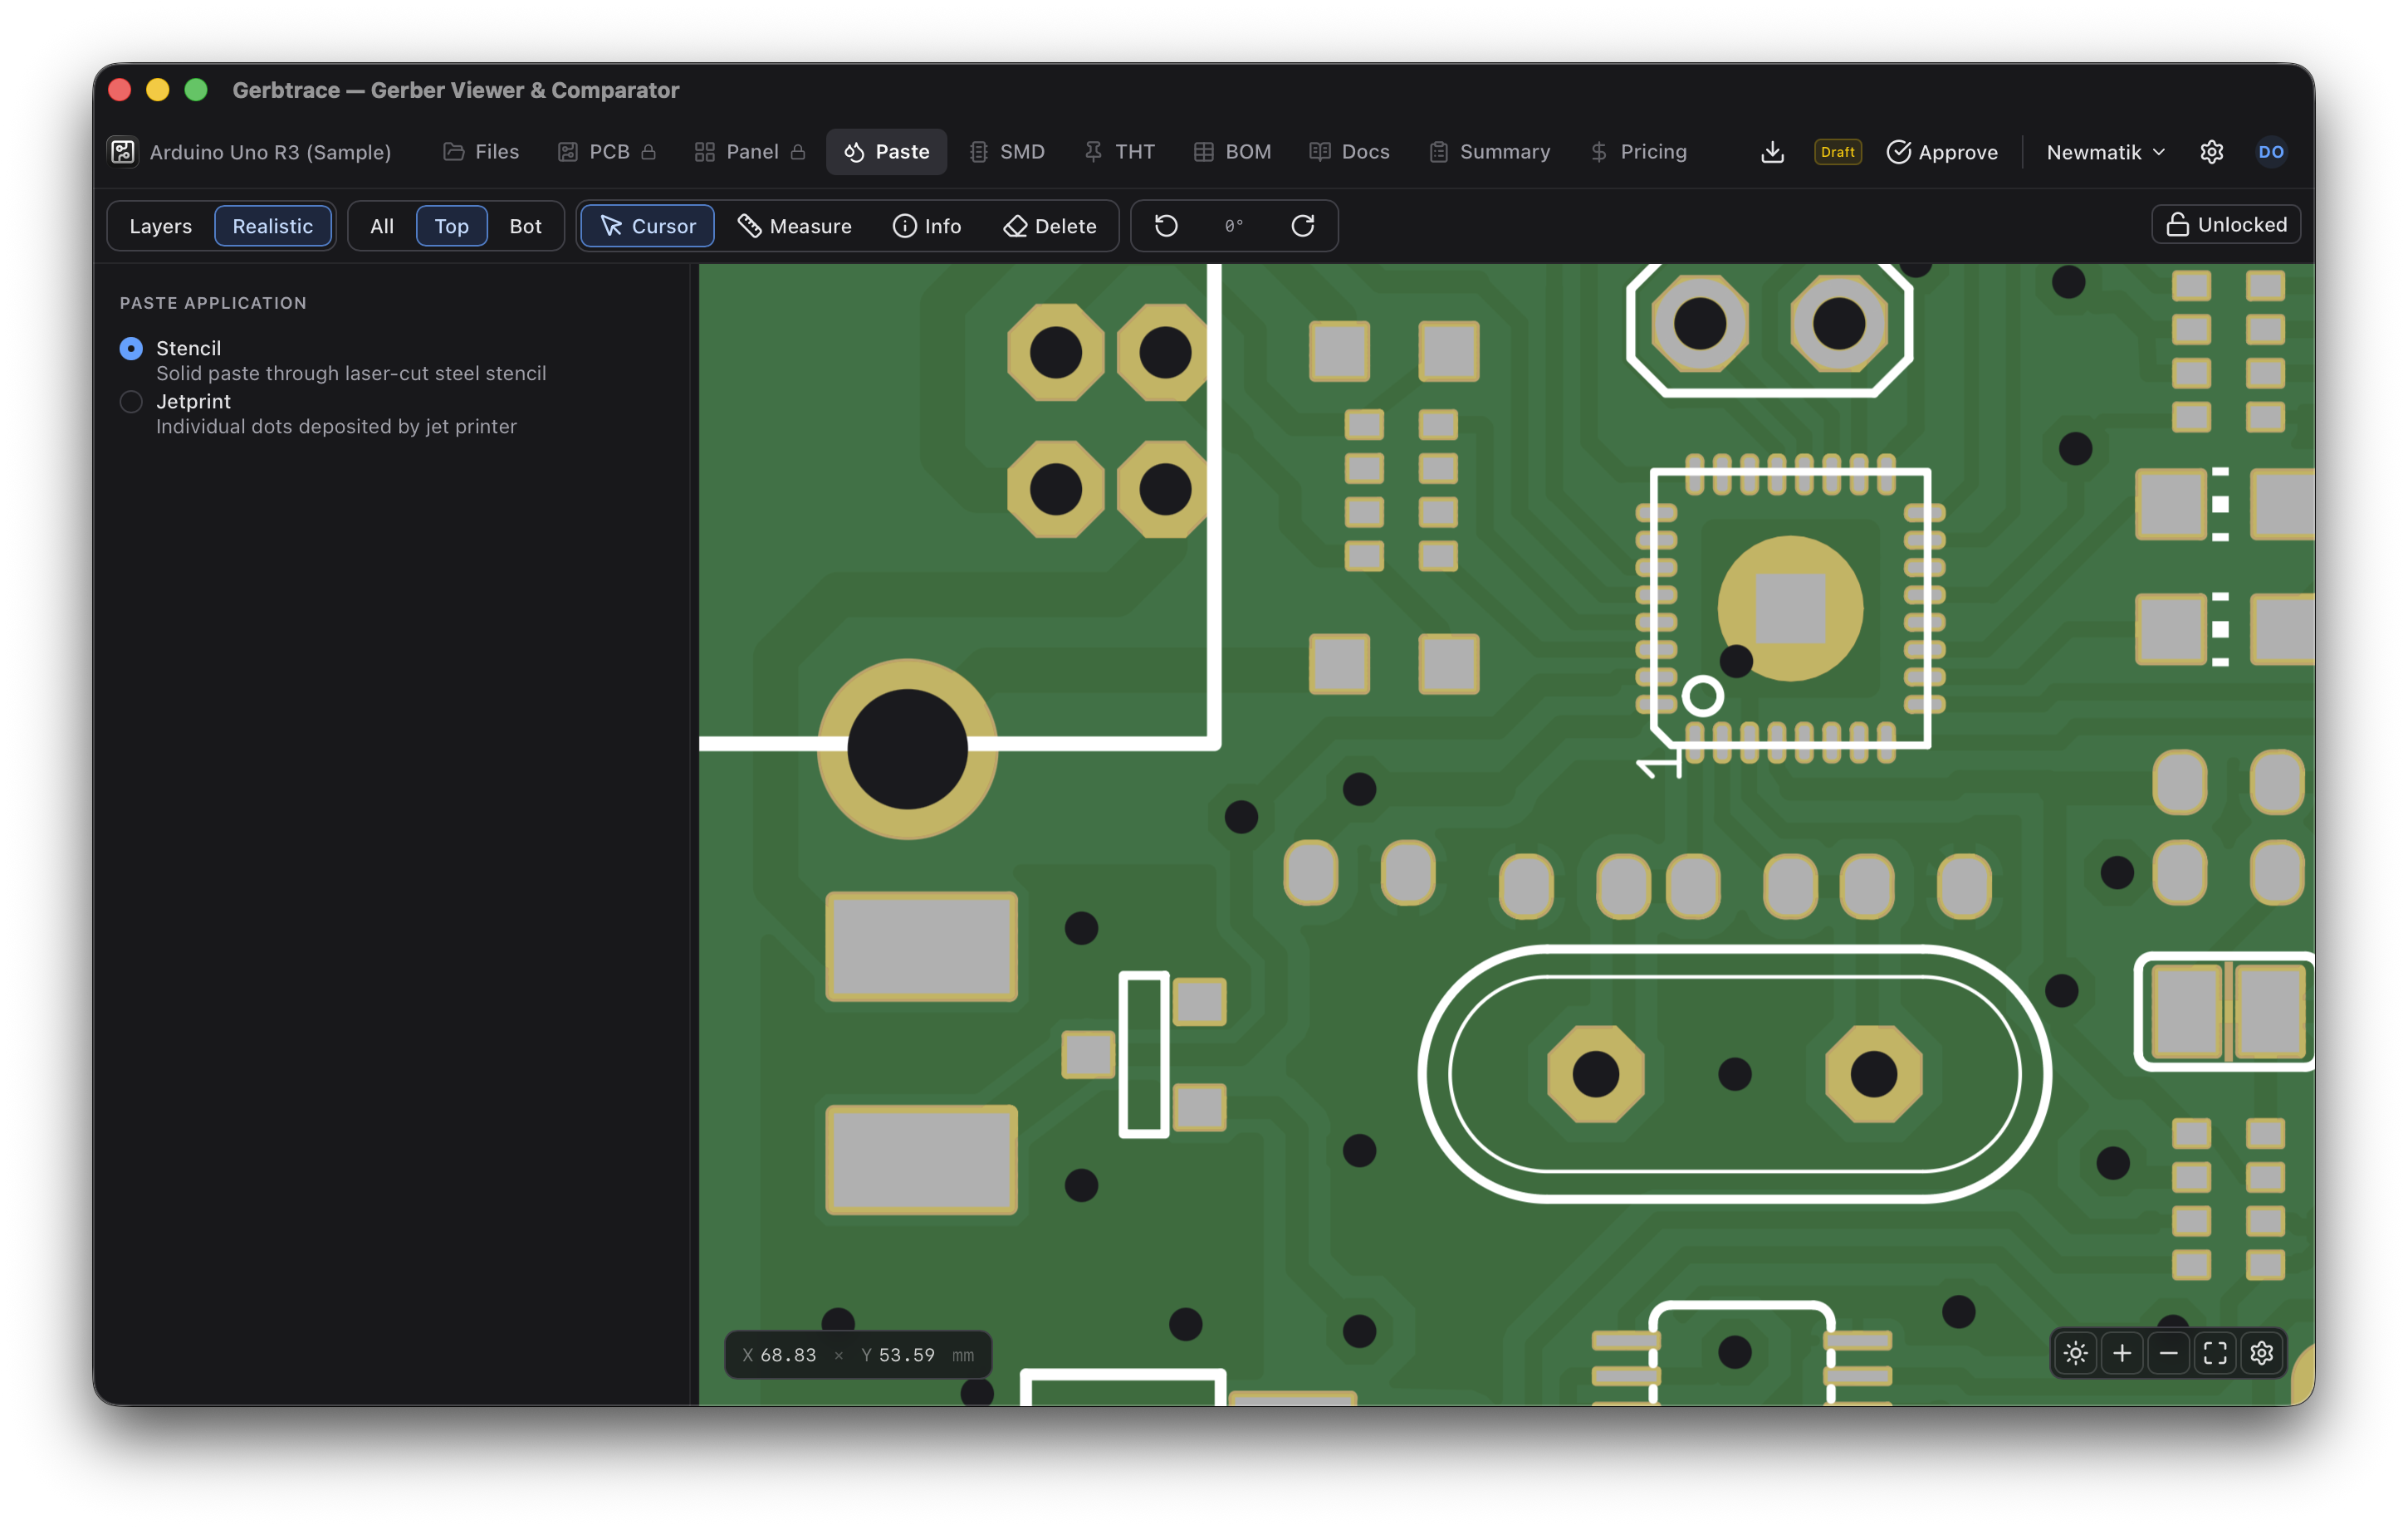The image size is (2408, 1529).
Task: Zoom out with the minus icon
Action: tap(2168, 1354)
